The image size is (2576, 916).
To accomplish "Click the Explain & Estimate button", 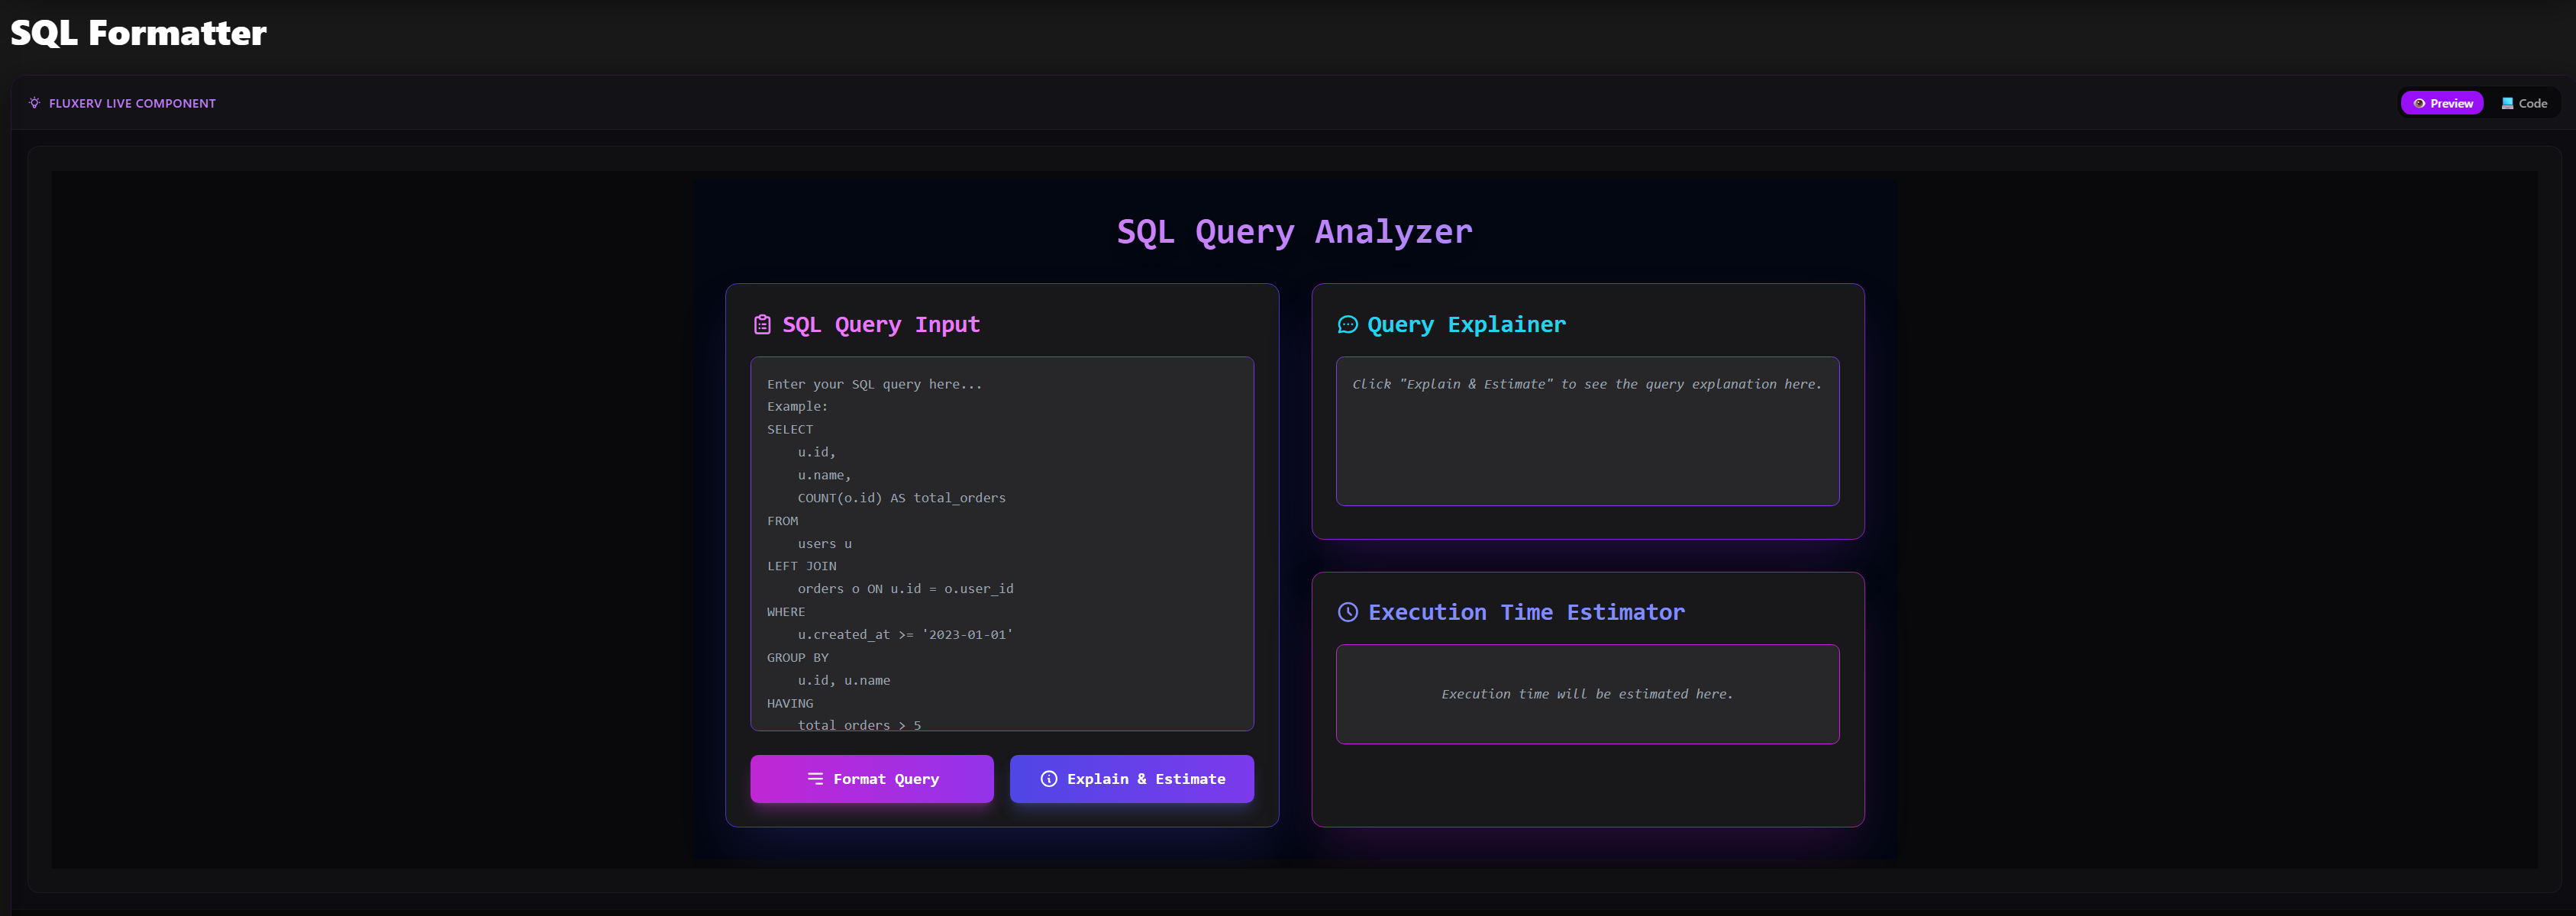I will pos(1131,779).
